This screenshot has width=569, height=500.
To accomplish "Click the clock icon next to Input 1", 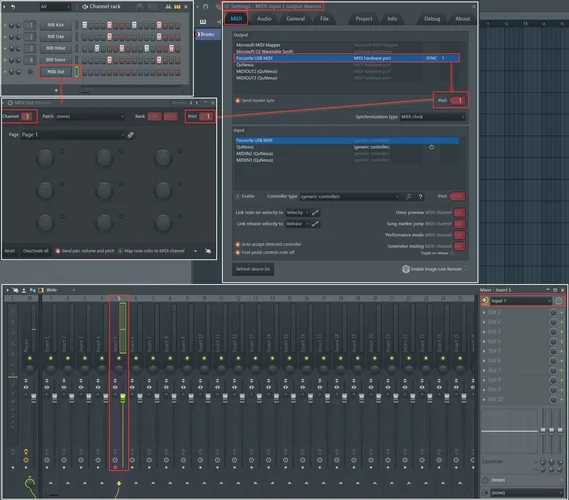I will (558, 301).
